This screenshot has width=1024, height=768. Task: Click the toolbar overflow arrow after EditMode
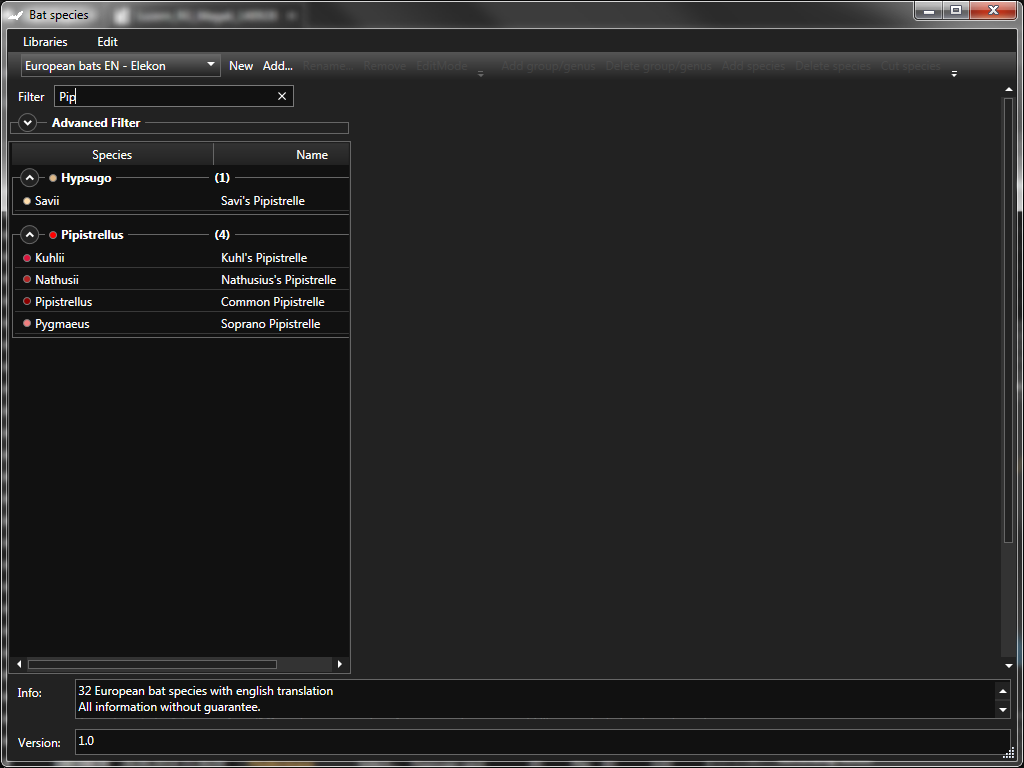click(x=480, y=74)
